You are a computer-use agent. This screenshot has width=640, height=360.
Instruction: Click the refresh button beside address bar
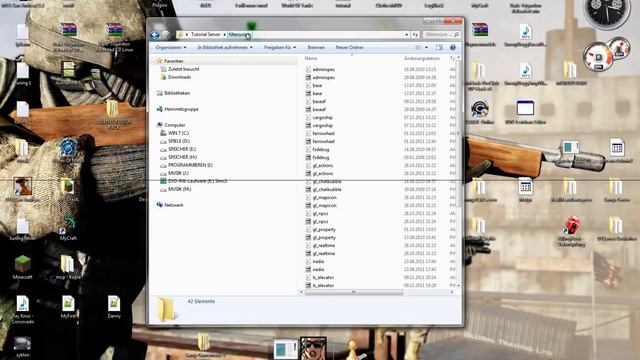click(x=415, y=35)
